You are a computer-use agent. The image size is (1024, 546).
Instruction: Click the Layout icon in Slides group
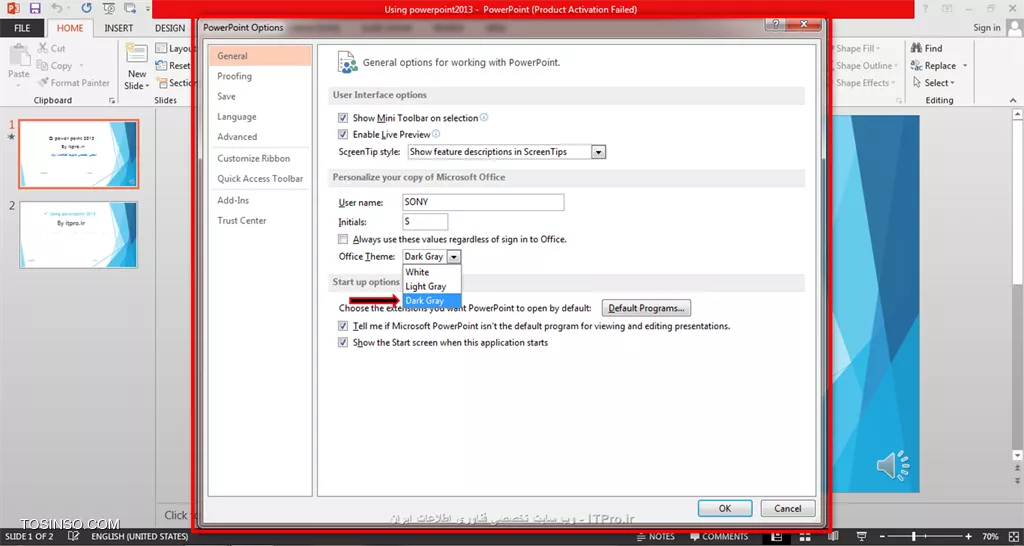[161, 48]
